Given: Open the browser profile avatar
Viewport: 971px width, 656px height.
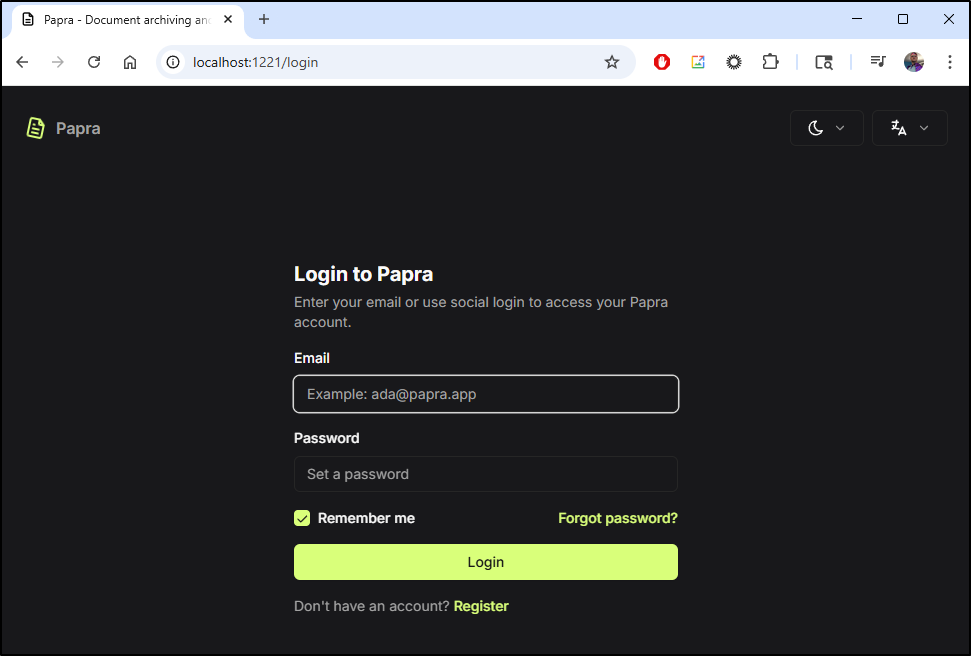Looking at the screenshot, I should pos(913,62).
